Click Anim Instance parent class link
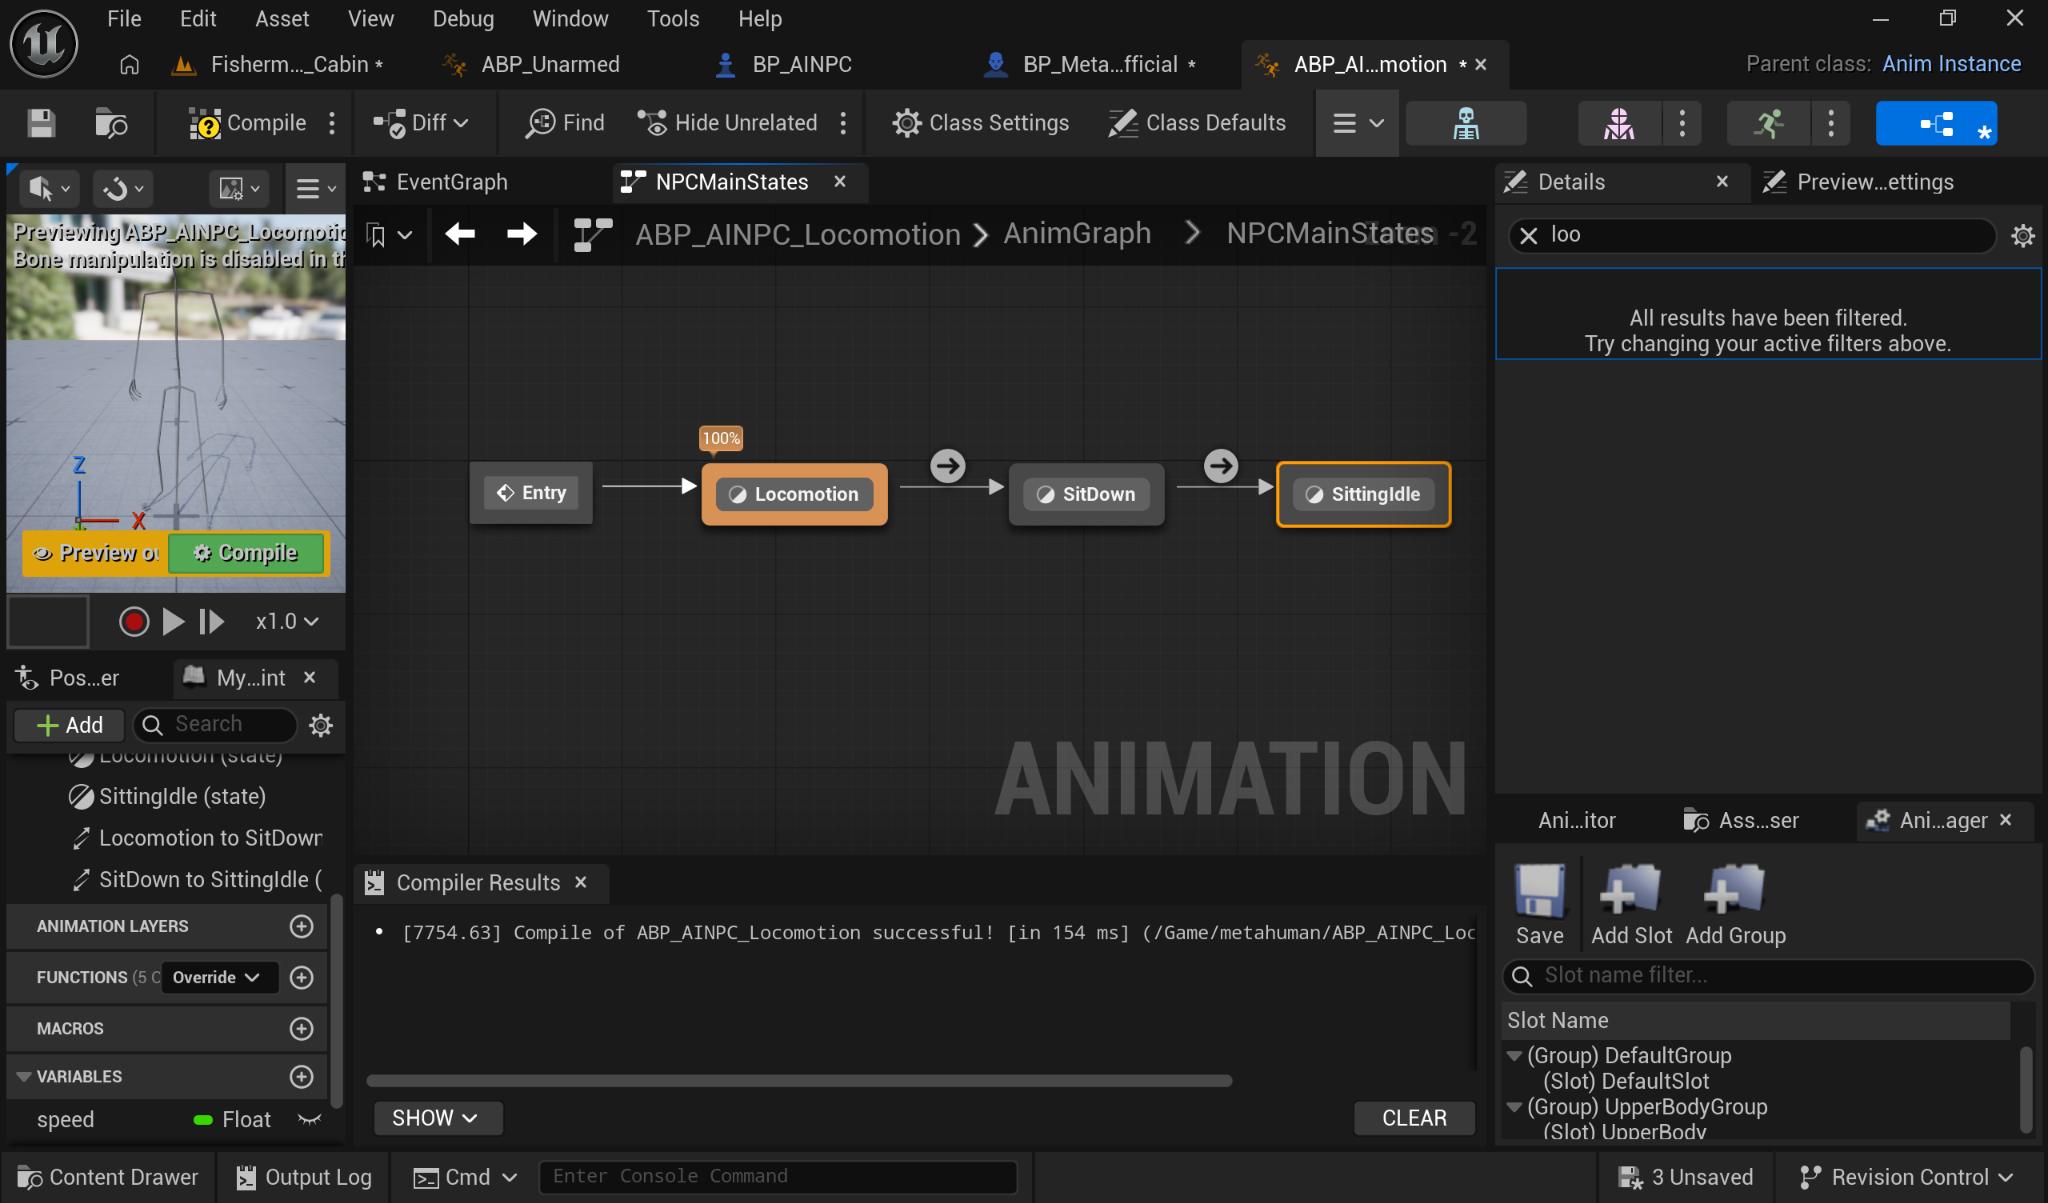Viewport: 2048px width, 1203px height. (1951, 64)
